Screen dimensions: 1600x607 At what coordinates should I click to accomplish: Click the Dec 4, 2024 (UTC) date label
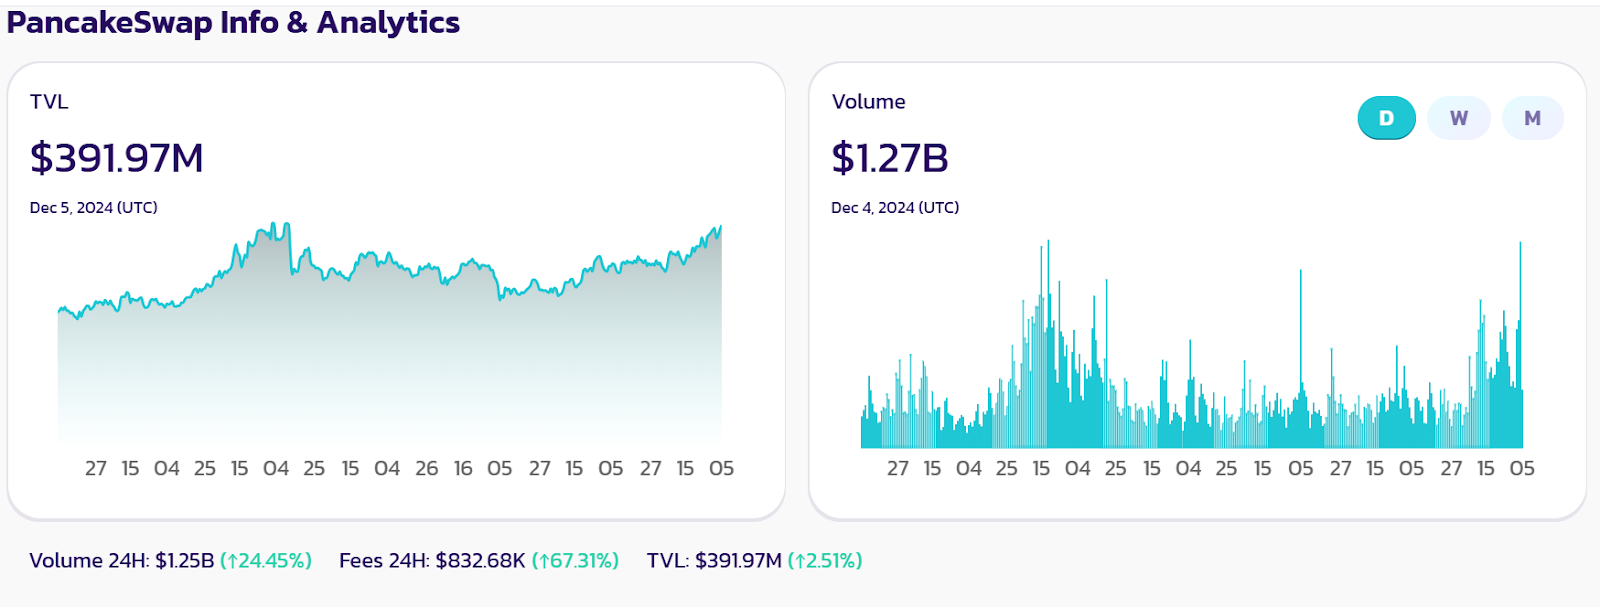(895, 207)
